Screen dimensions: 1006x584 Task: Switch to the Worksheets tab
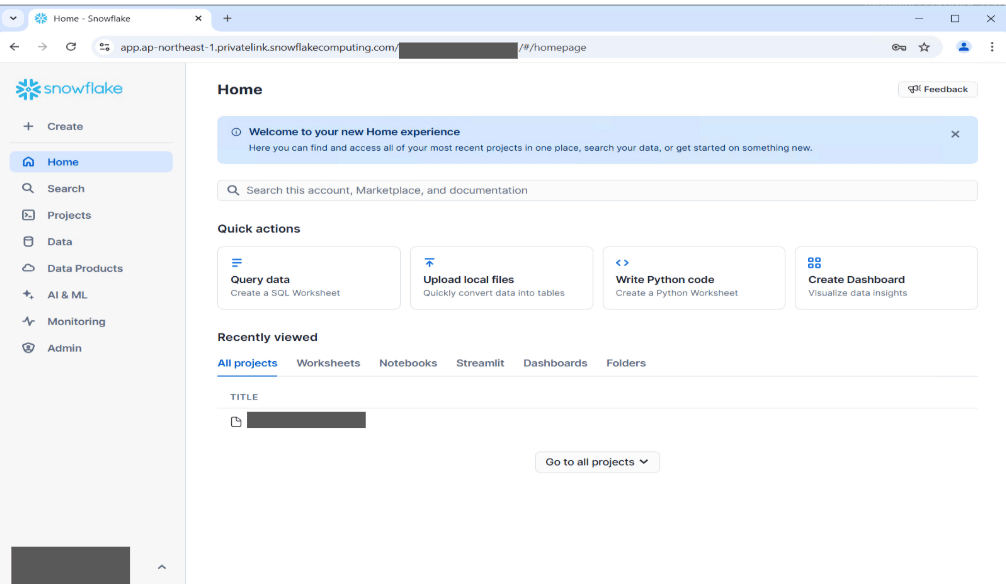tap(328, 363)
